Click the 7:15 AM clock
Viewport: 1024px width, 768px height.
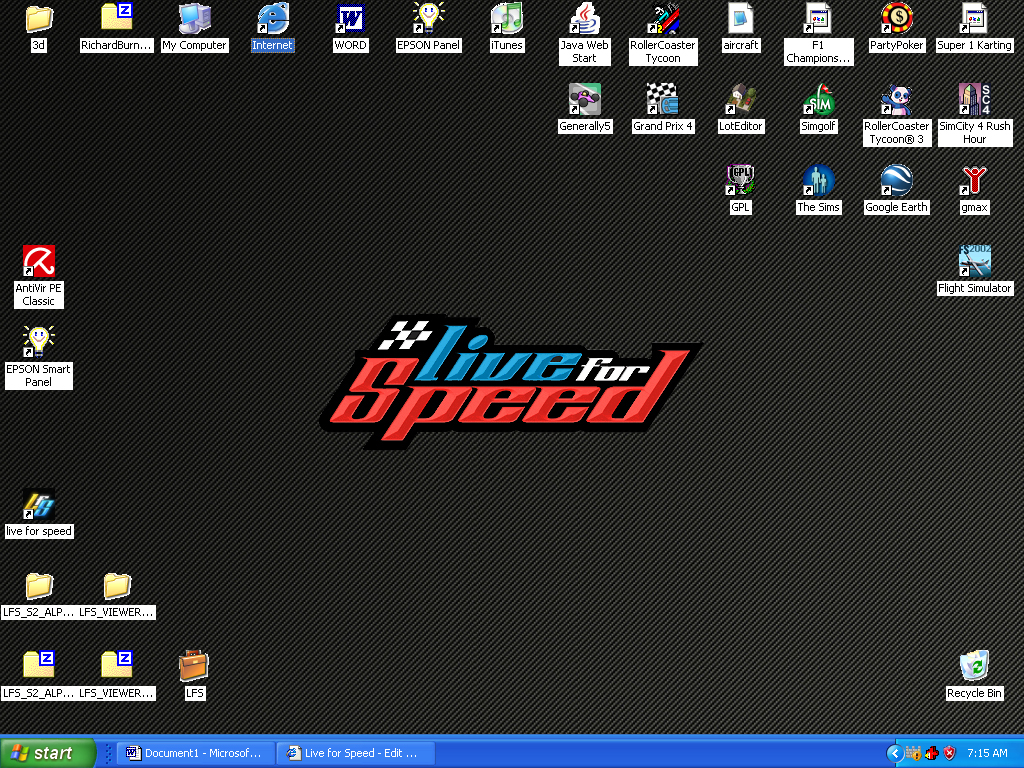point(987,754)
